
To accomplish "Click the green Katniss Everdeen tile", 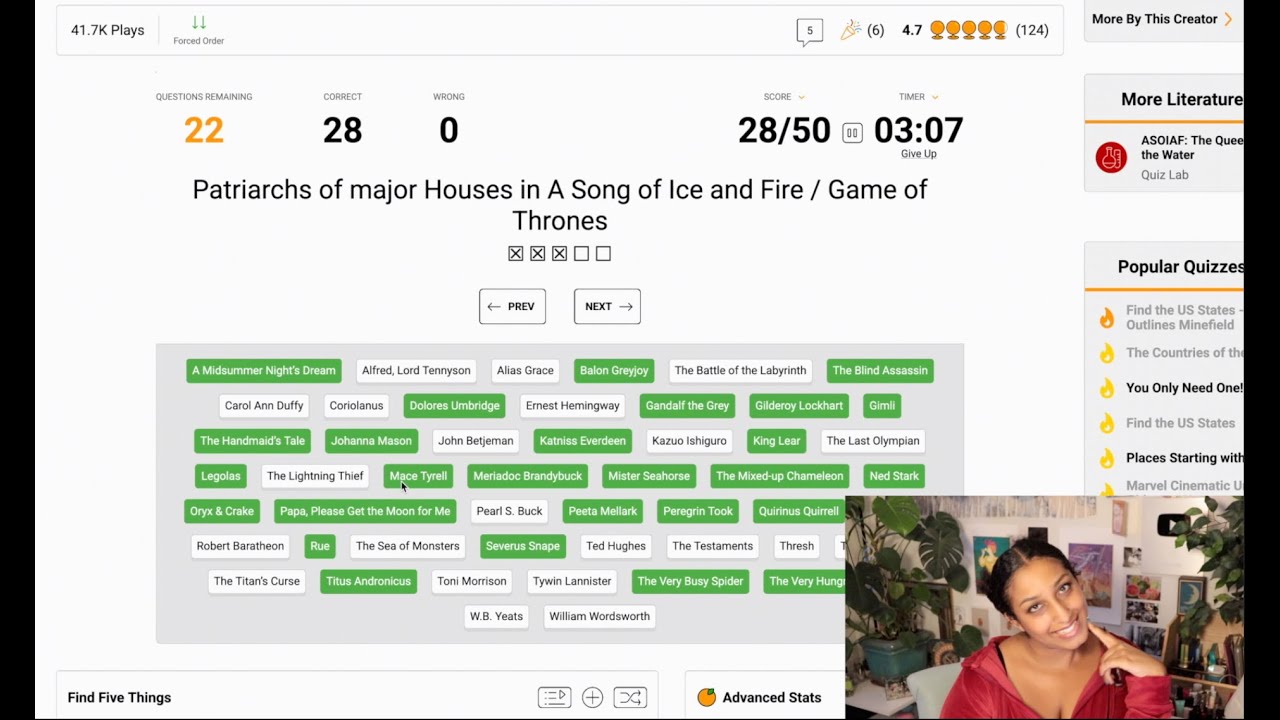I will pos(582,440).
